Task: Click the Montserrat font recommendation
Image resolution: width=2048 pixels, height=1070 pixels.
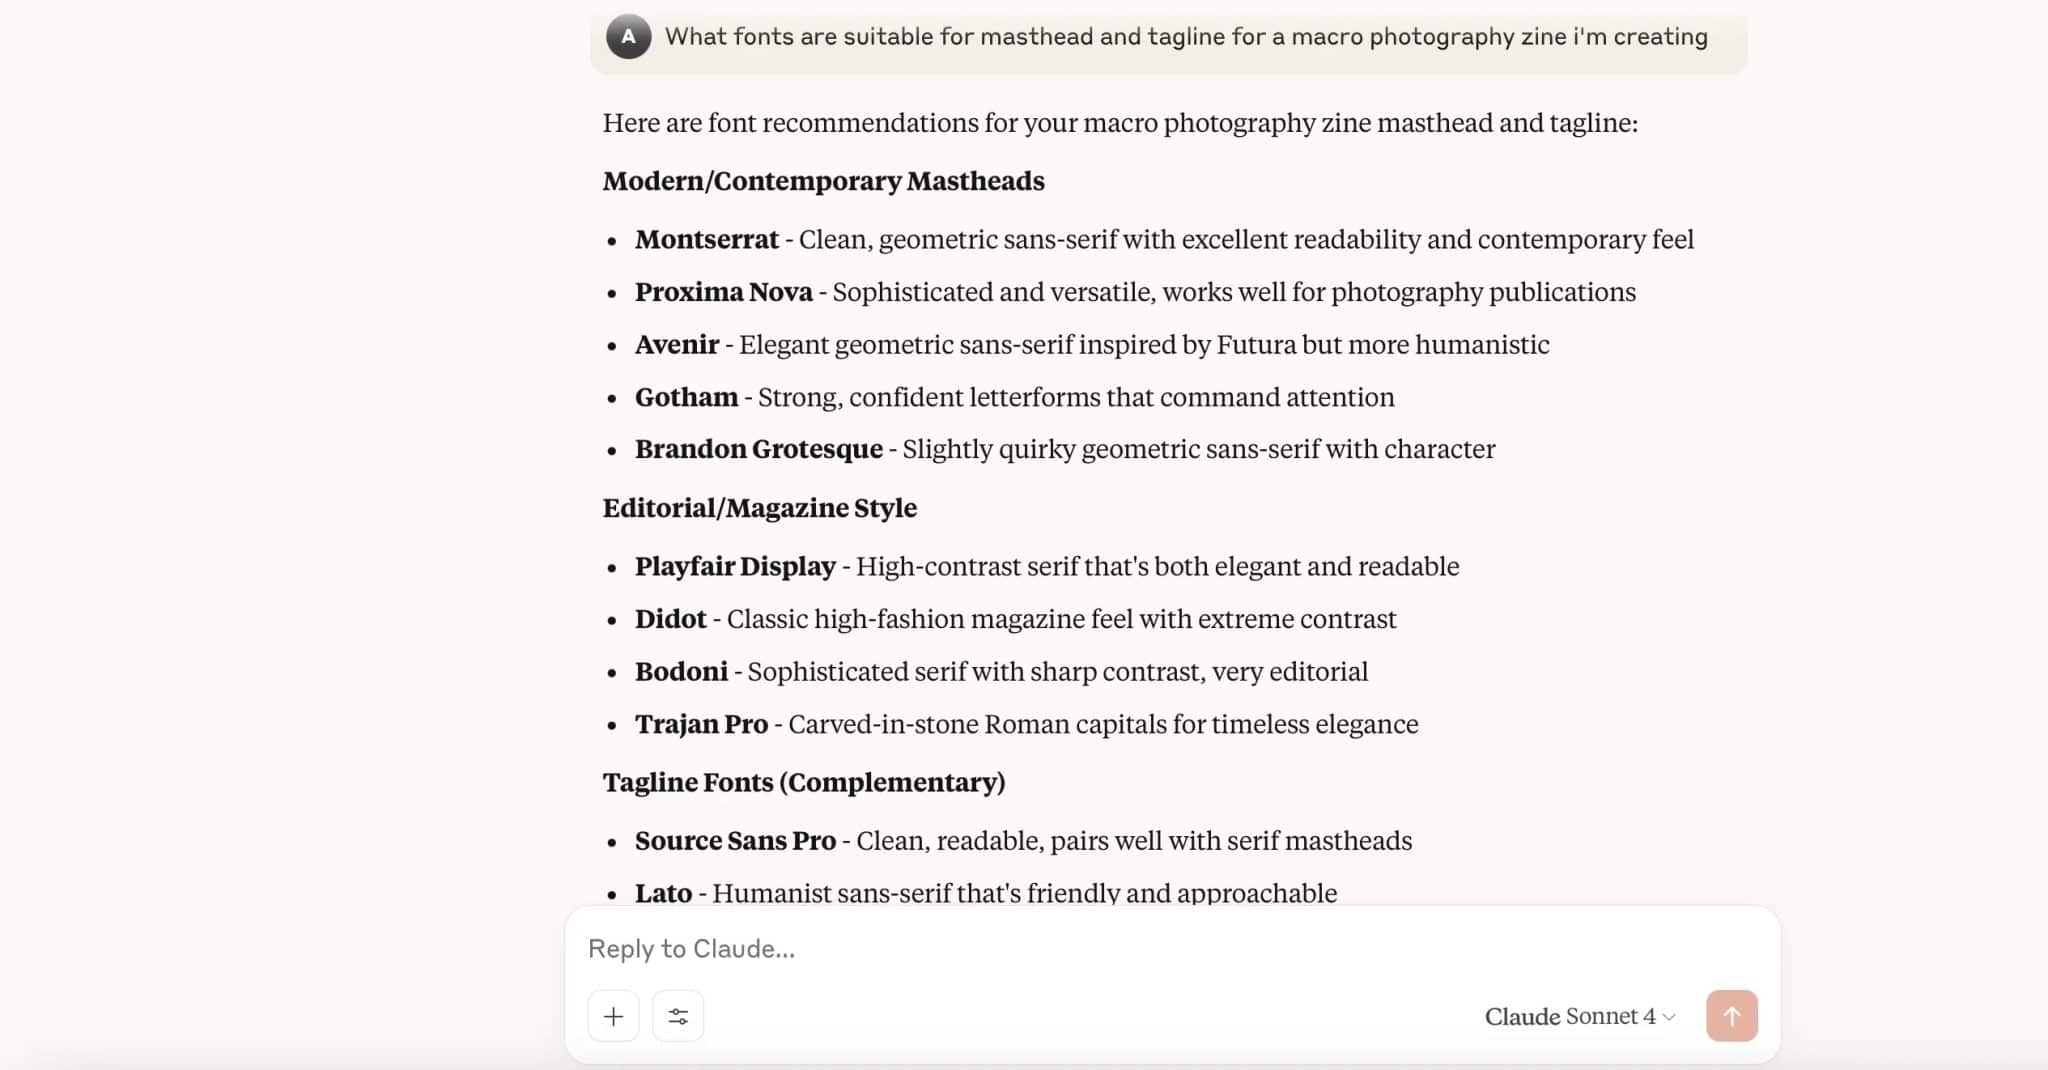Action: pos(706,239)
